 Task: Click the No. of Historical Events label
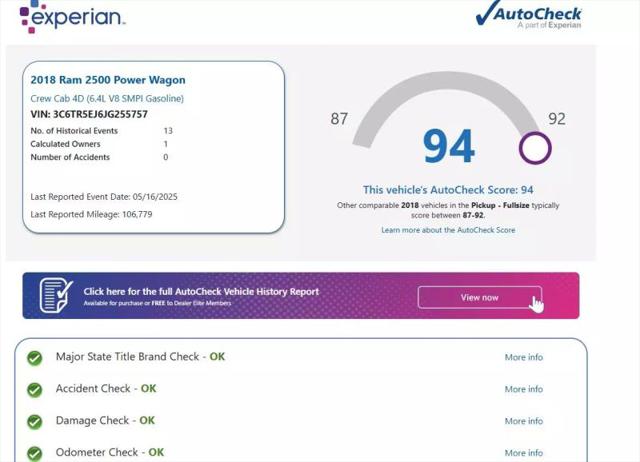coord(74,131)
